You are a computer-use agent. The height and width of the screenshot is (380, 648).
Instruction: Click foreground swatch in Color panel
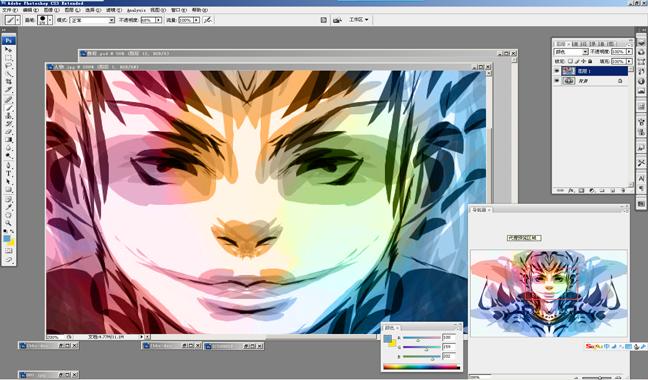point(388,339)
